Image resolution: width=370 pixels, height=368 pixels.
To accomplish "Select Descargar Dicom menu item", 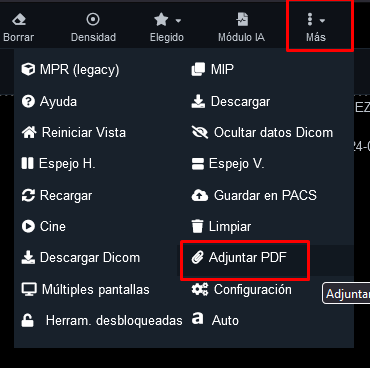I will (81, 258).
